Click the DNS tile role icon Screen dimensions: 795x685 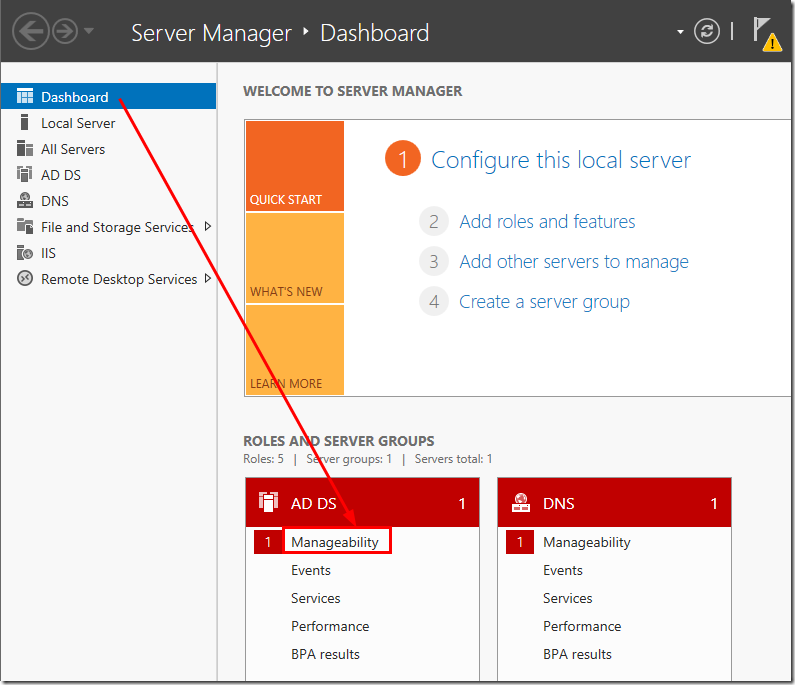coord(520,502)
